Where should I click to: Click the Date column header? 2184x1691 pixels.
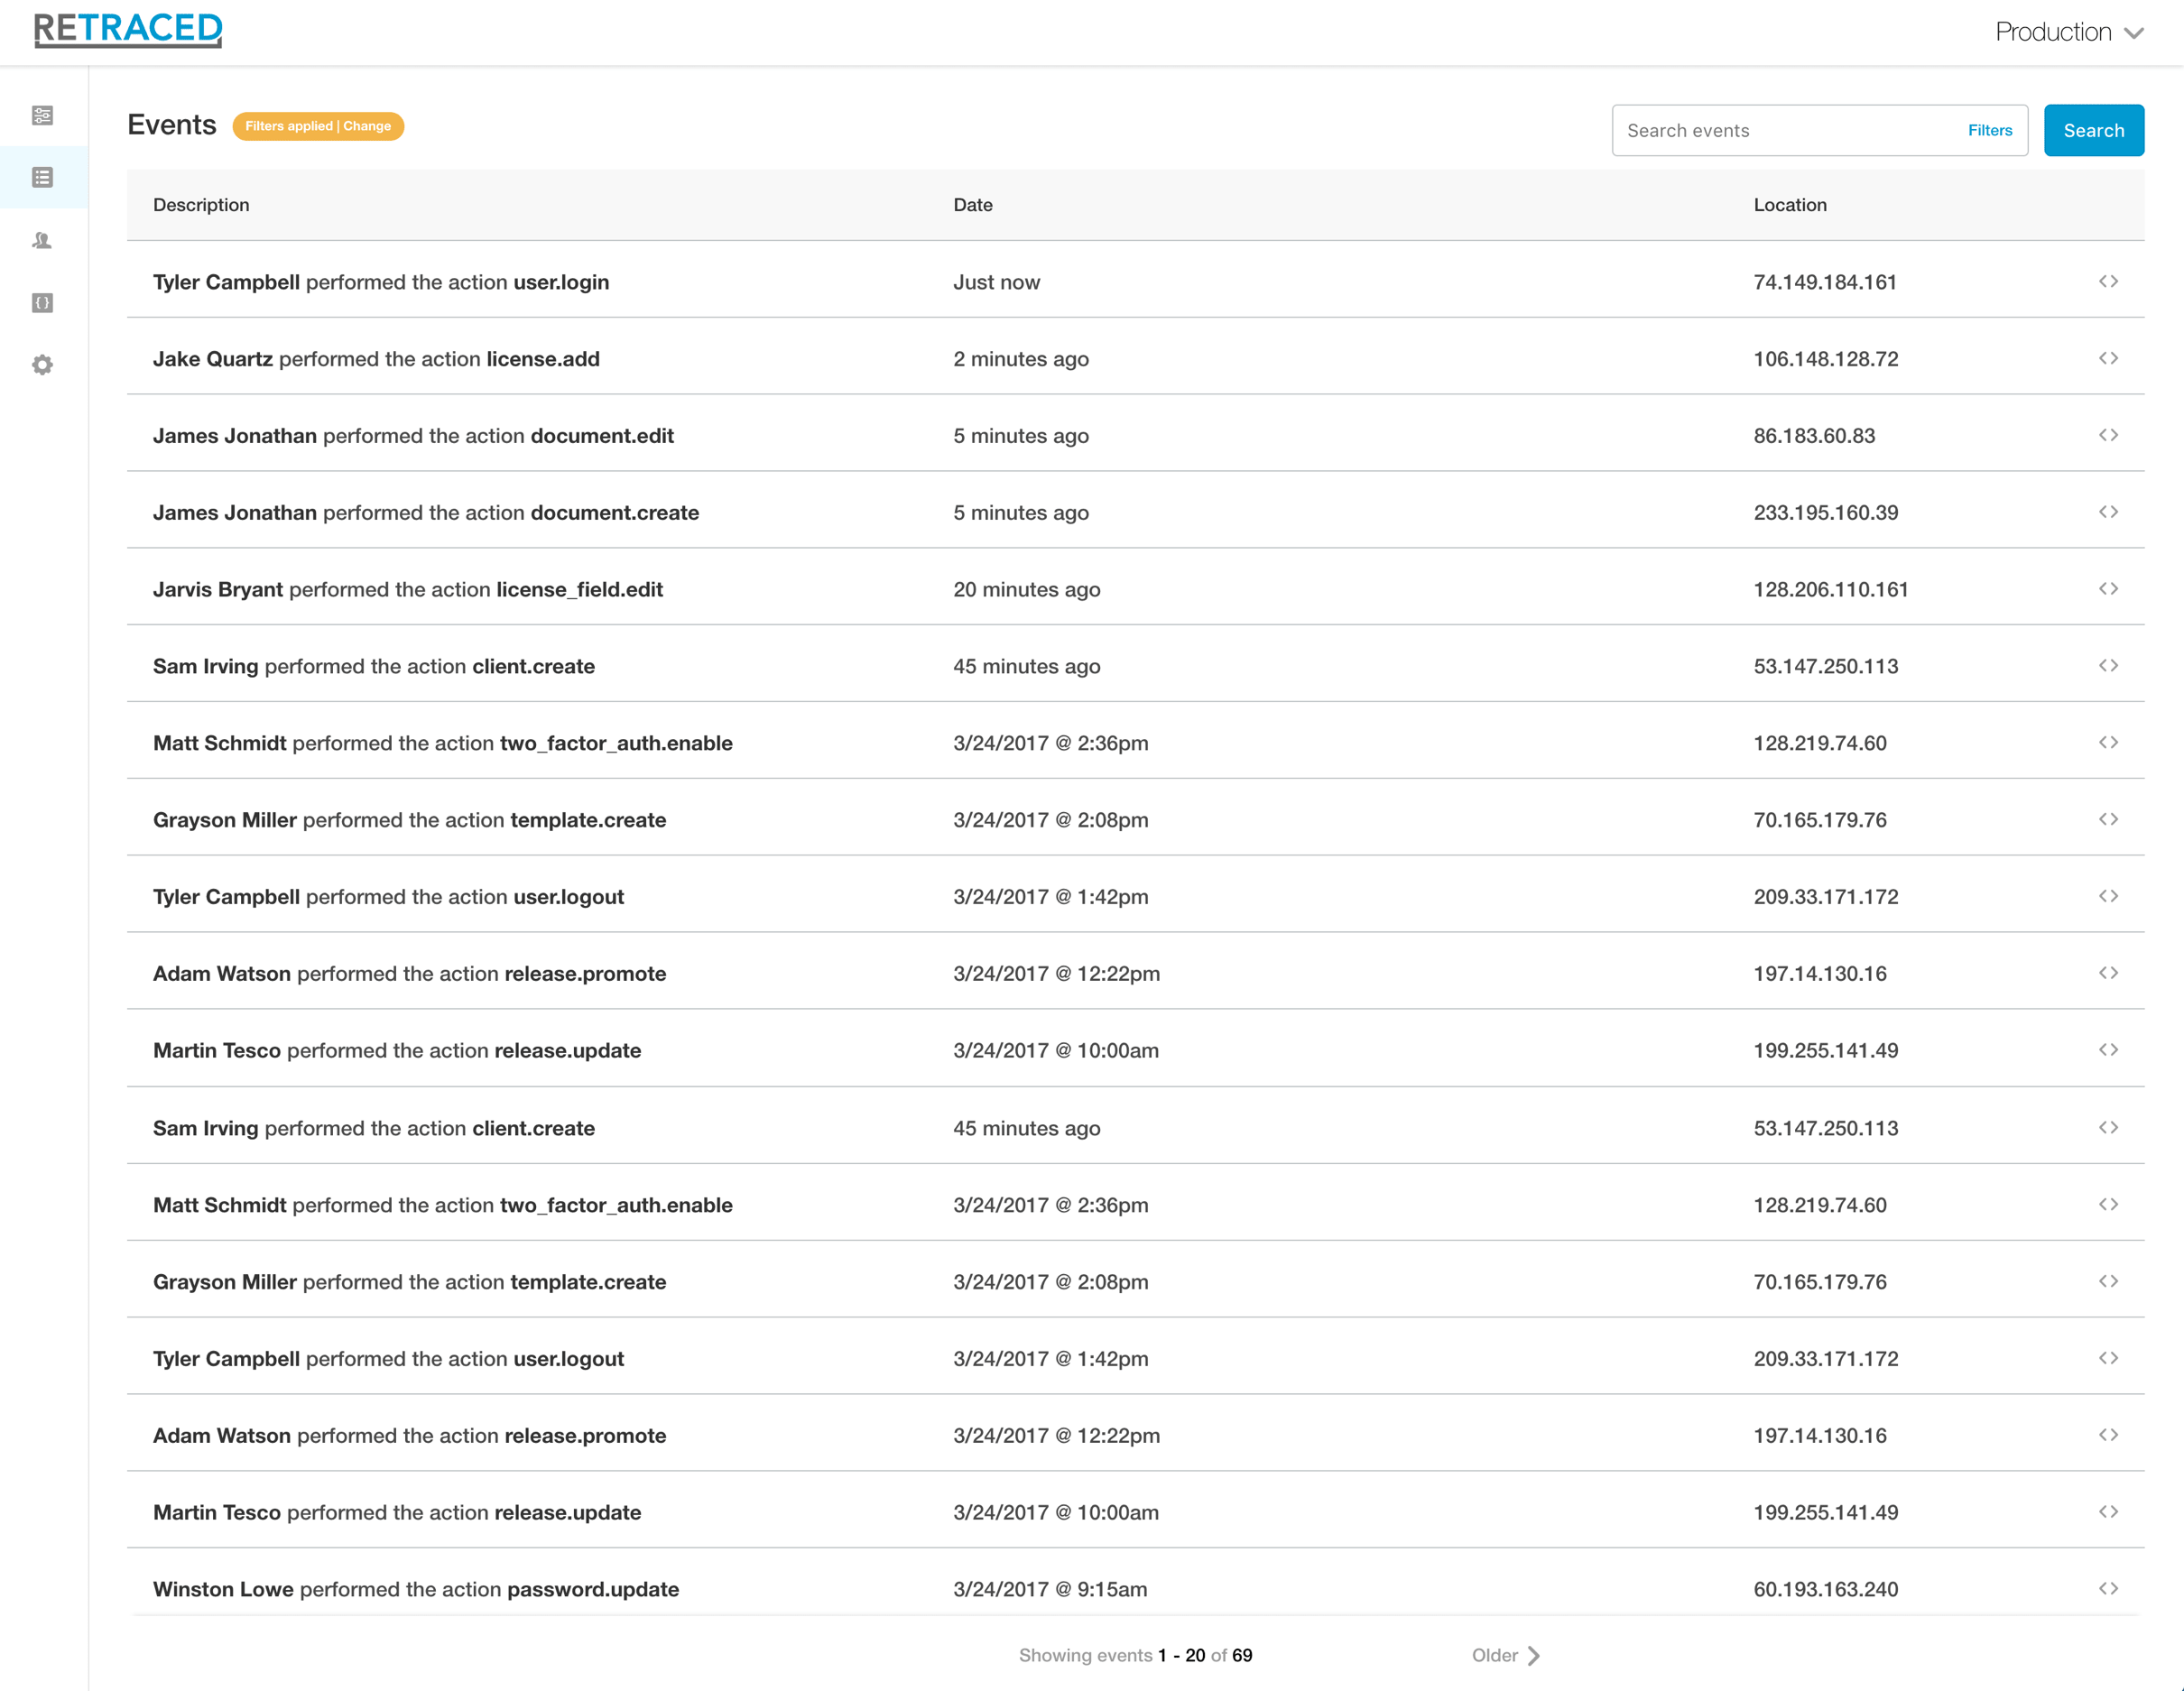pyautogui.click(x=972, y=205)
